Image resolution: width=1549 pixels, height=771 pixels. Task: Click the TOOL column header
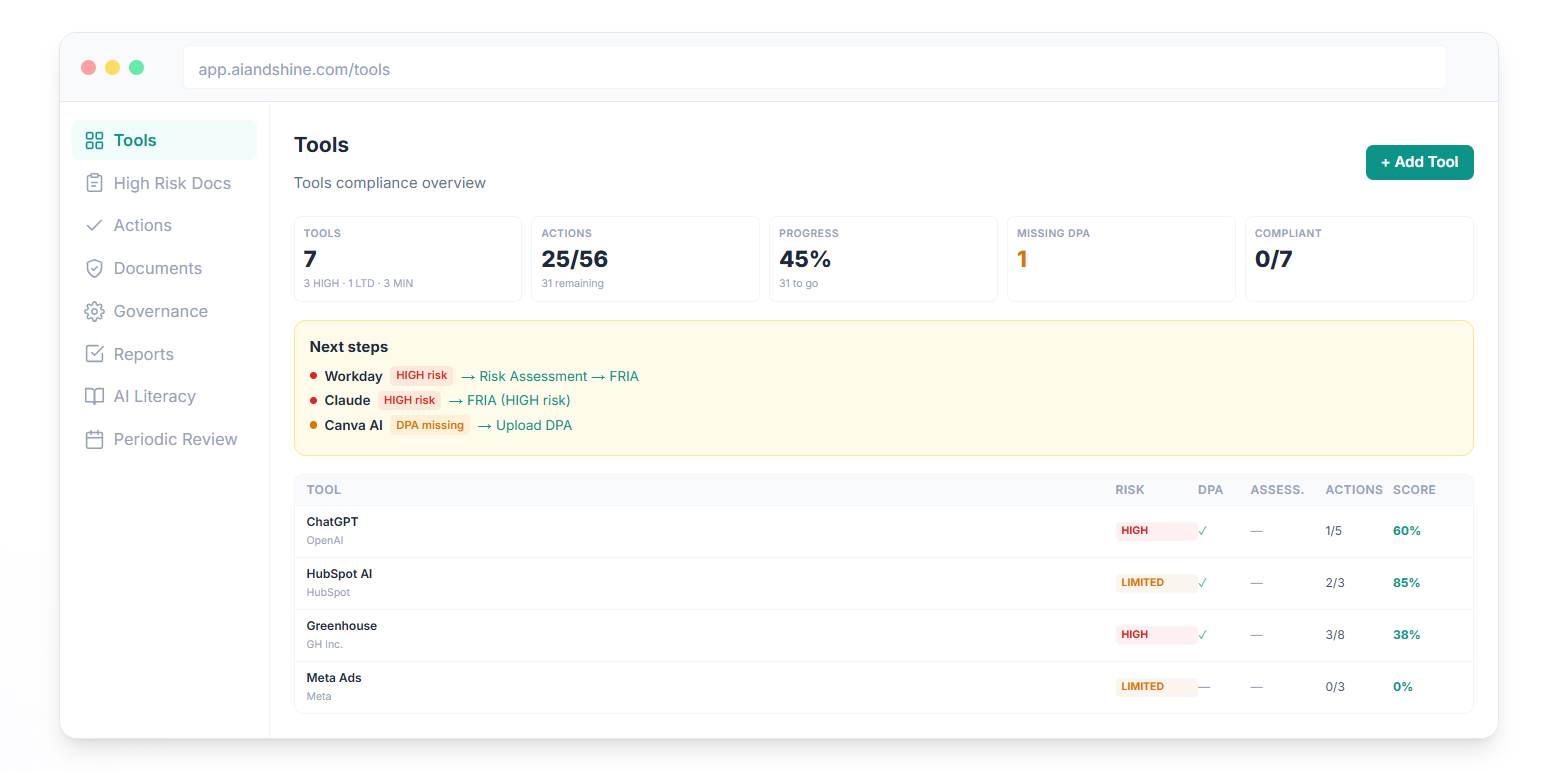coord(324,490)
